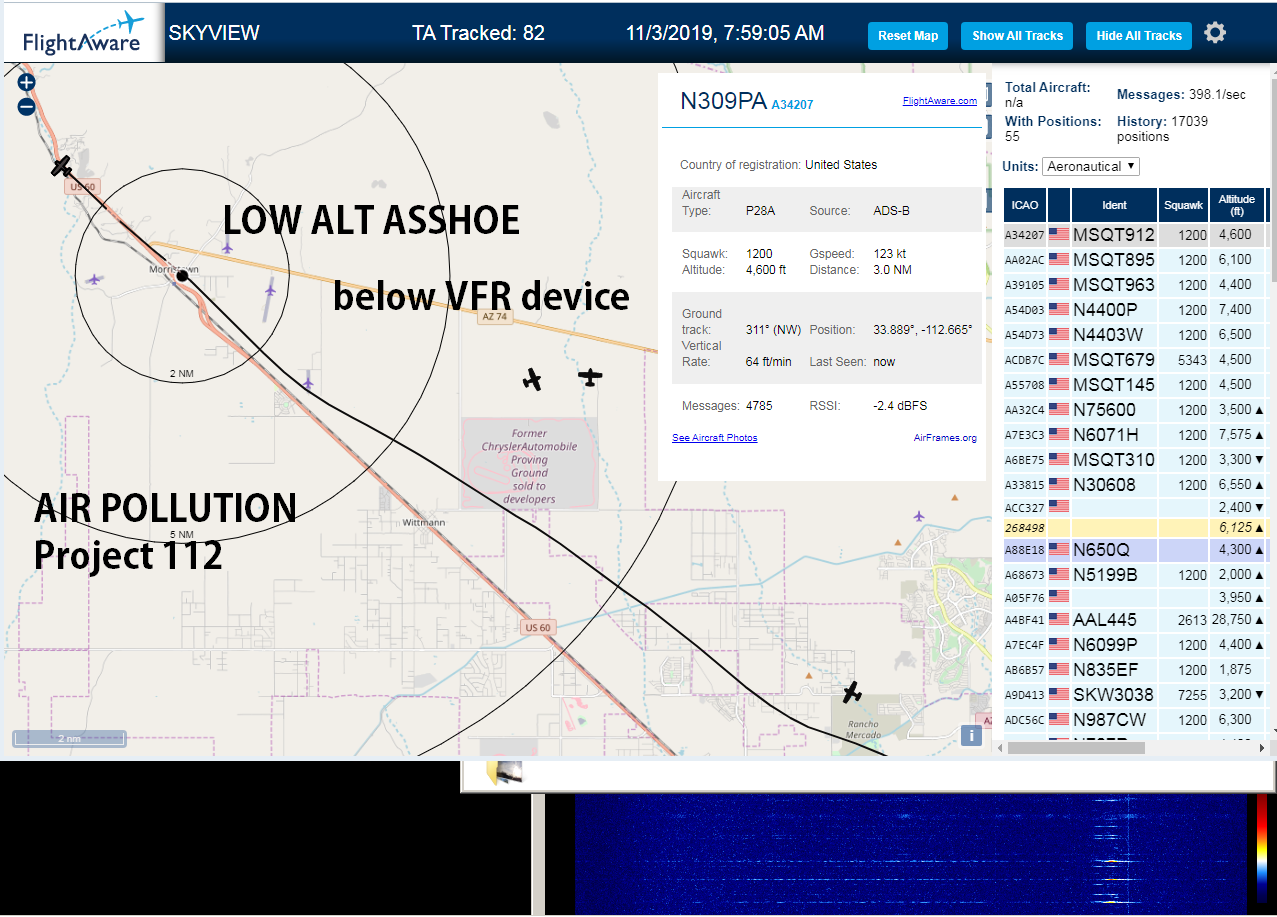Select the N650Q aircraft row
Screen dimensions: 1277x917
[1136, 550]
